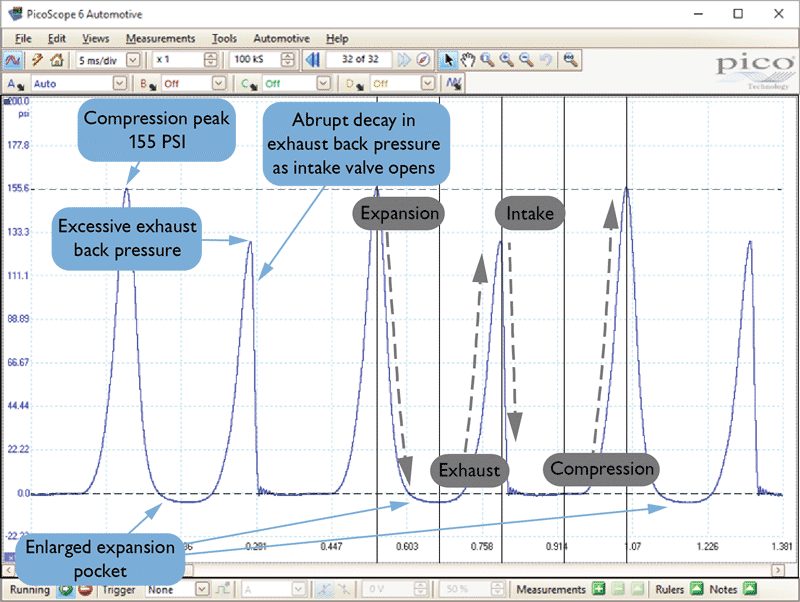Viewport: 800px width, 602px height.
Task: Click the Notes label text
Action: [x=723, y=589]
